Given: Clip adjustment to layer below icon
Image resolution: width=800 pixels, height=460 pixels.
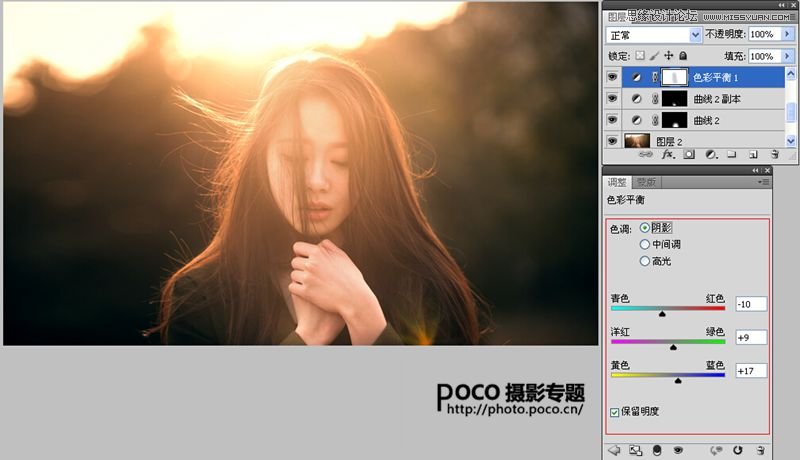Looking at the screenshot, I should pyautogui.click(x=657, y=450).
